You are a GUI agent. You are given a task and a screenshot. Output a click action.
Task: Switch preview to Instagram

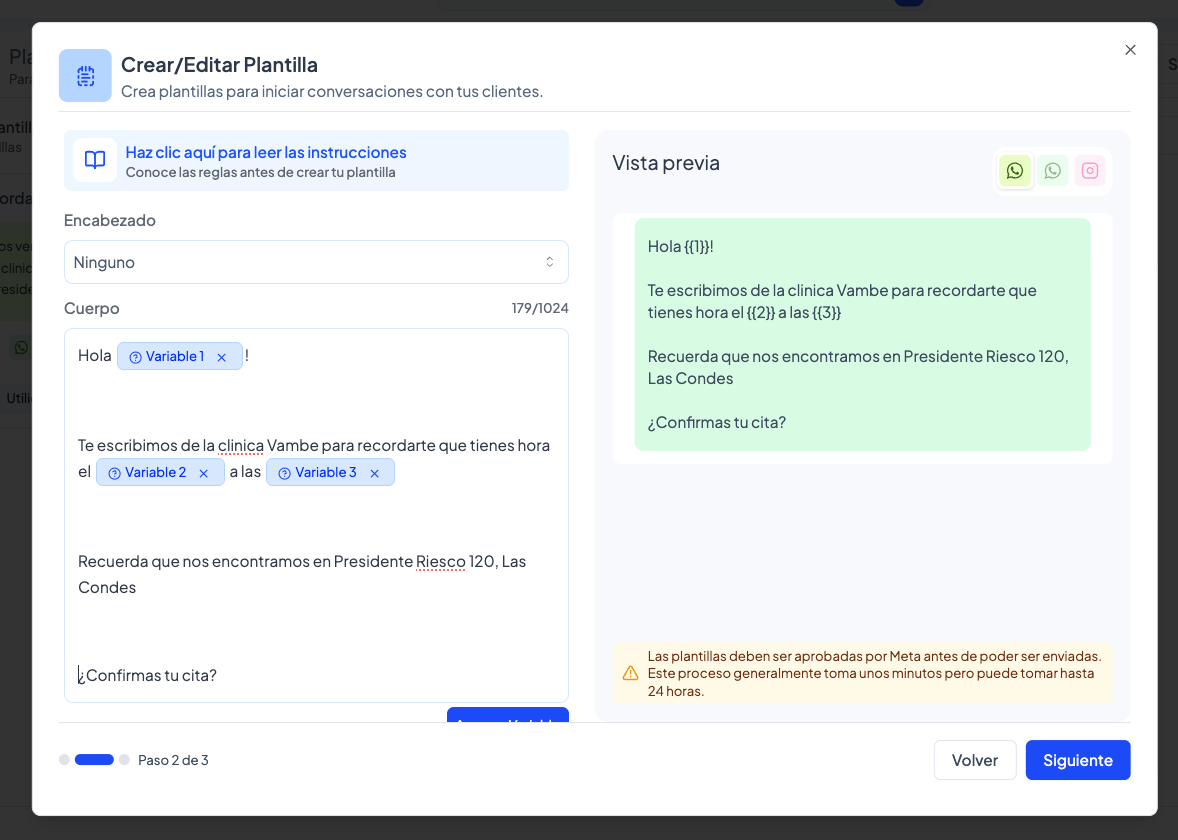pyautogui.click(x=1090, y=171)
